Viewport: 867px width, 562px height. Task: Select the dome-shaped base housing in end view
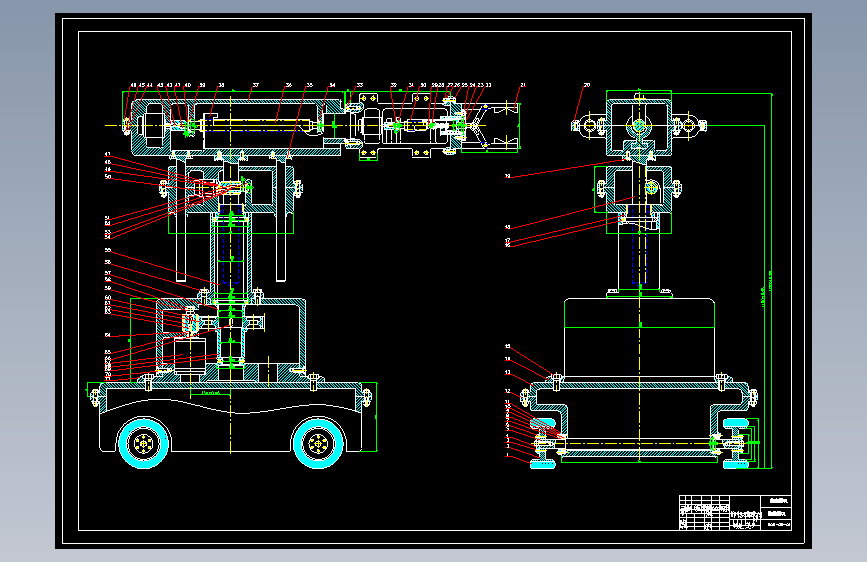click(640, 339)
